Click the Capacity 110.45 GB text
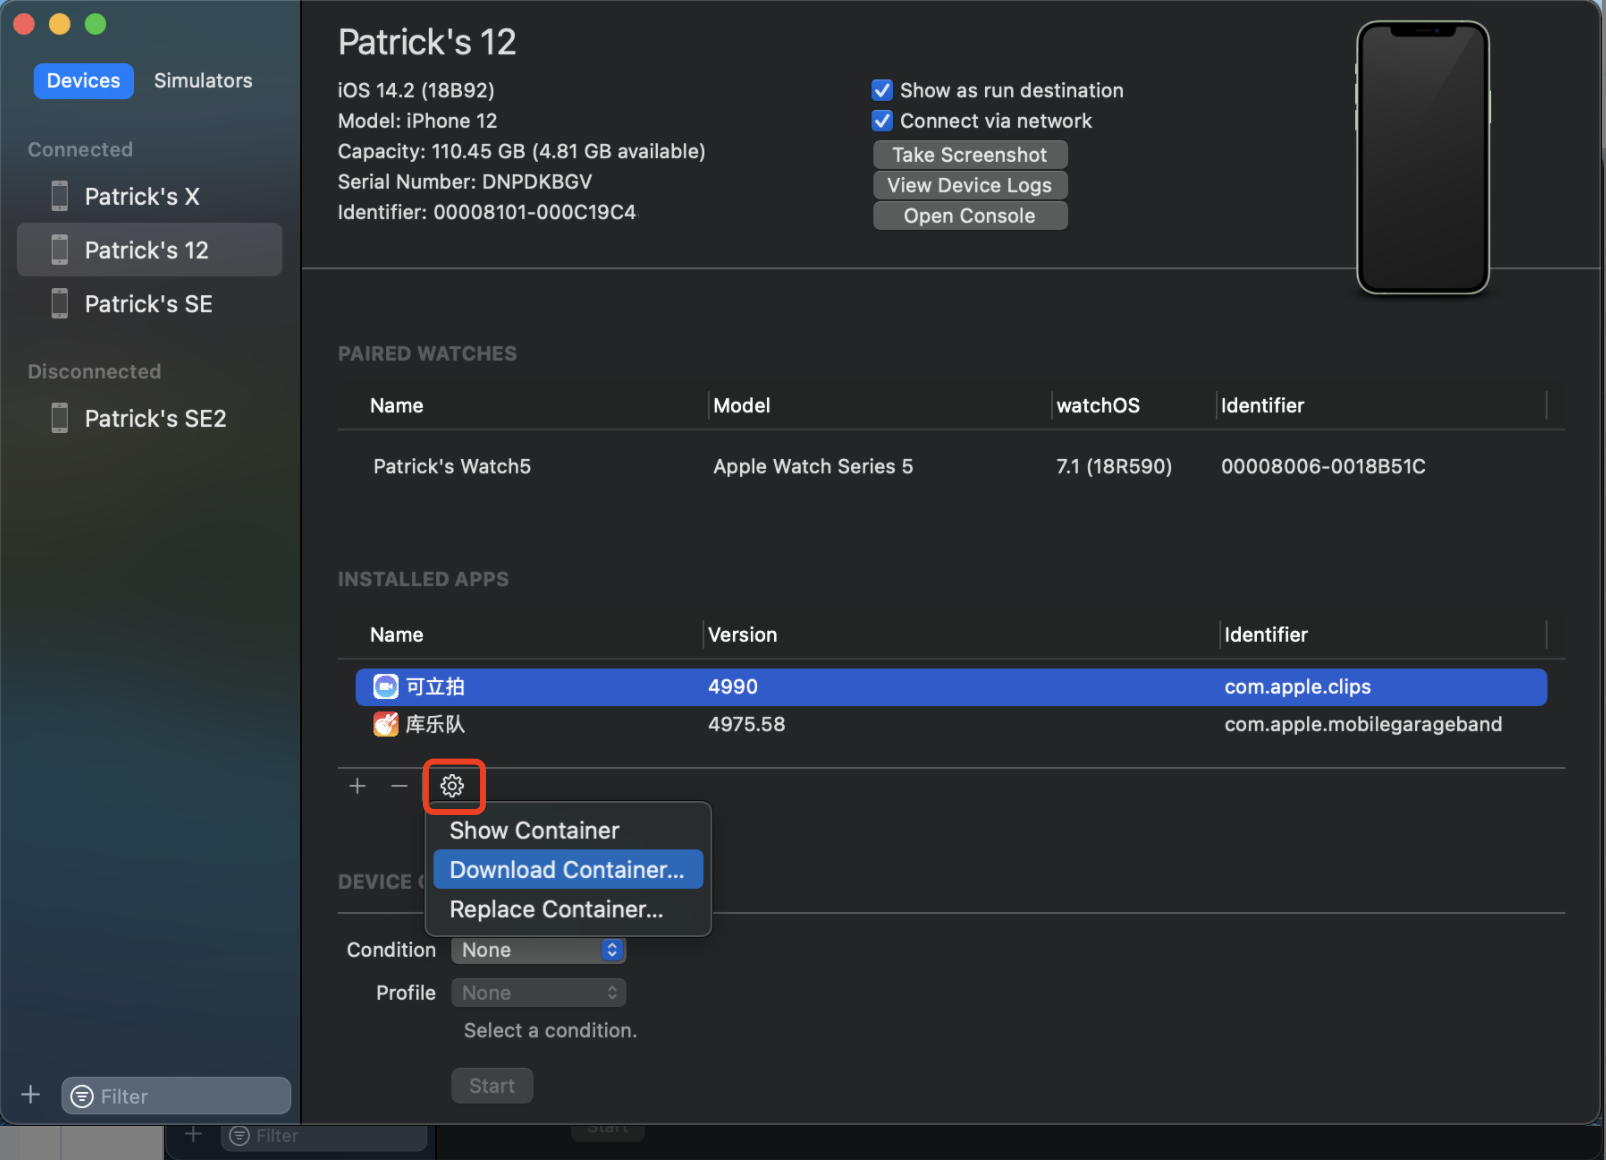The image size is (1606, 1160). point(521,151)
